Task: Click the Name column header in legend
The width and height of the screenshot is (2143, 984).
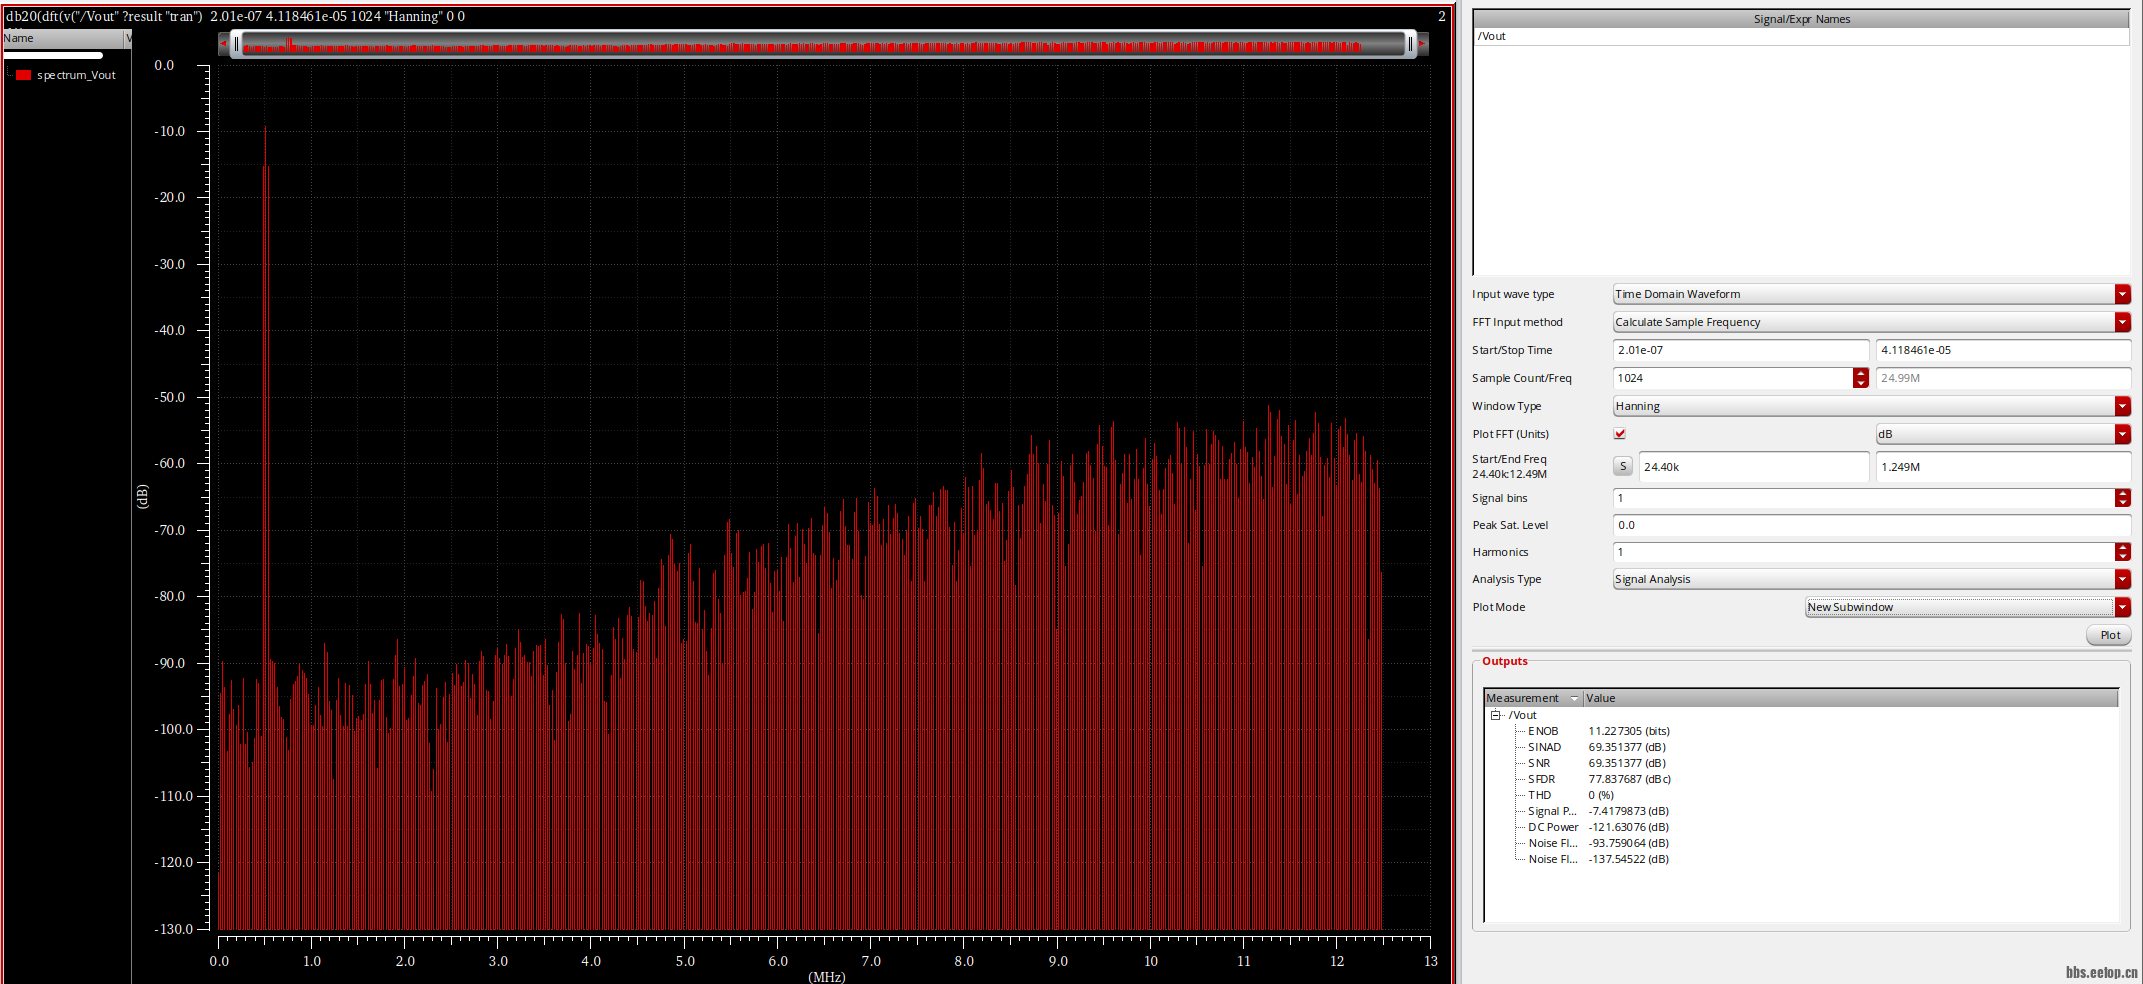Action: (62, 38)
